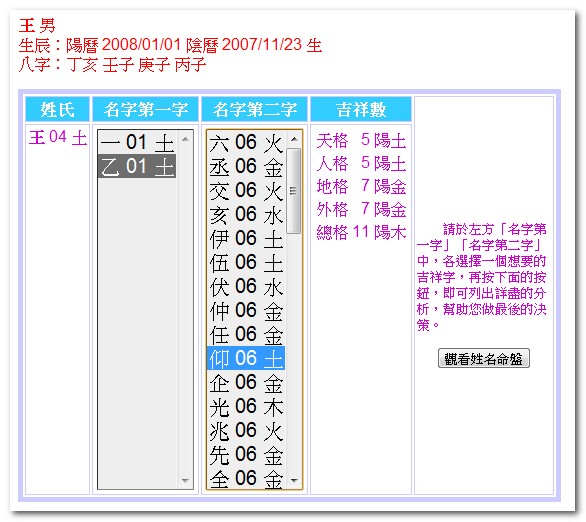The width and height of the screenshot is (586, 522).
Task: Click the surname entry 王 04 土
Action: pyautogui.click(x=58, y=137)
